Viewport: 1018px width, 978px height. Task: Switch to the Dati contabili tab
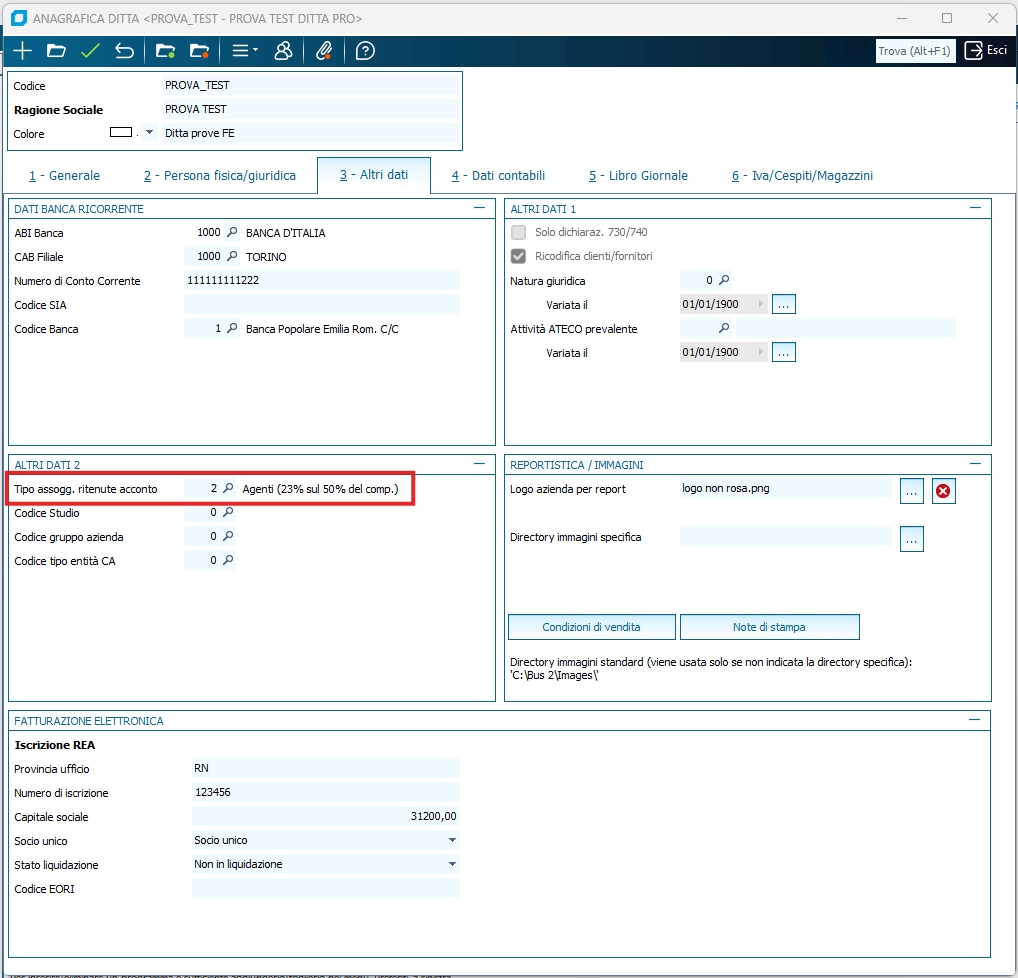pos(498,175)
